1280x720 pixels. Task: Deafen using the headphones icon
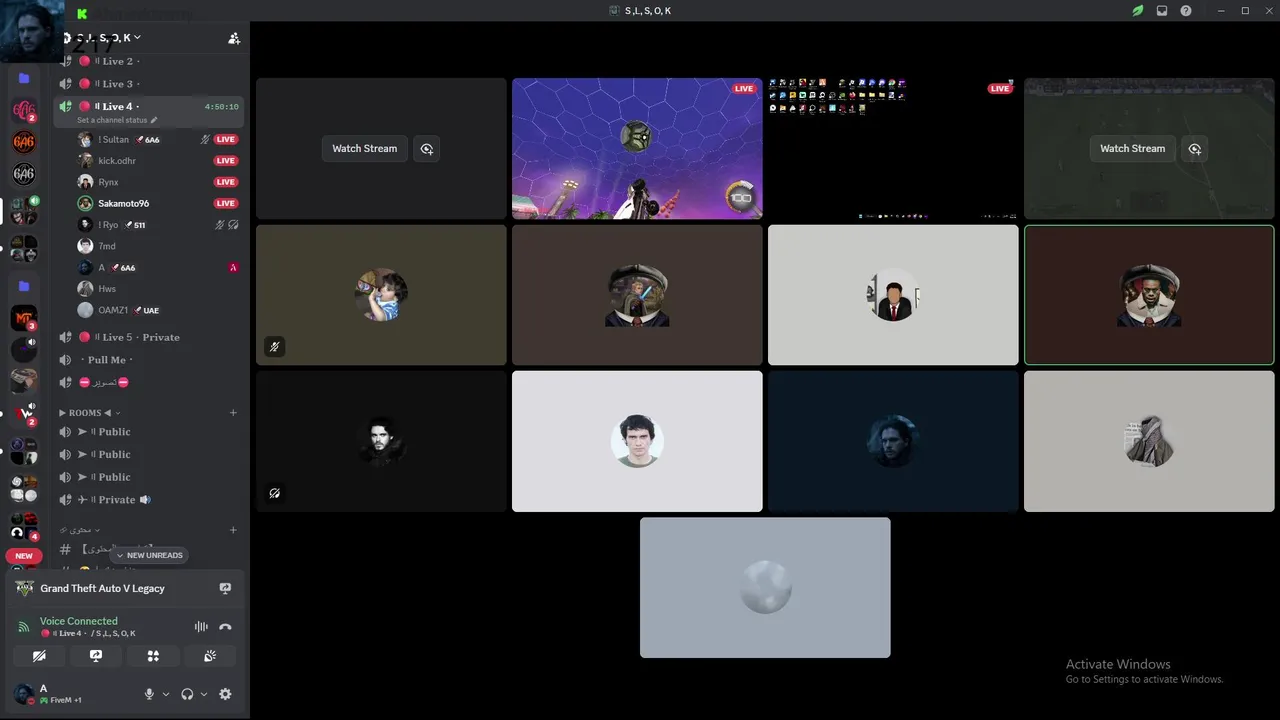(x=187, y=694)
